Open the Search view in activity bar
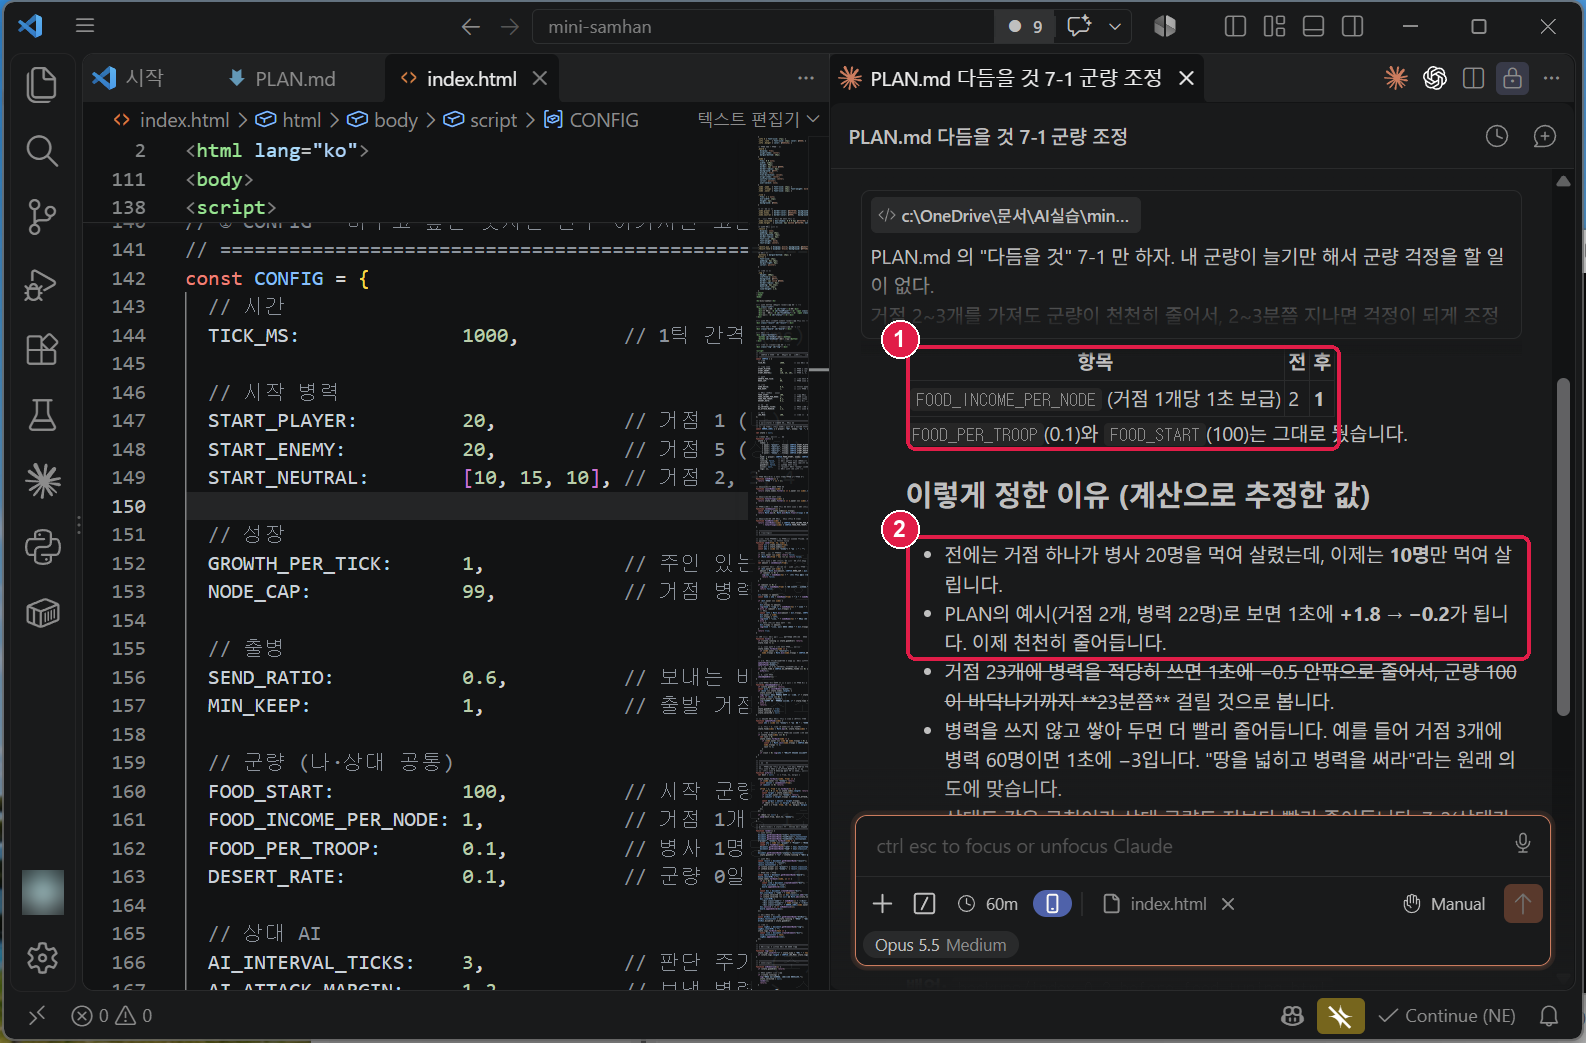The width and height of the screenshot is (1586, 1043). click(42, 151)
